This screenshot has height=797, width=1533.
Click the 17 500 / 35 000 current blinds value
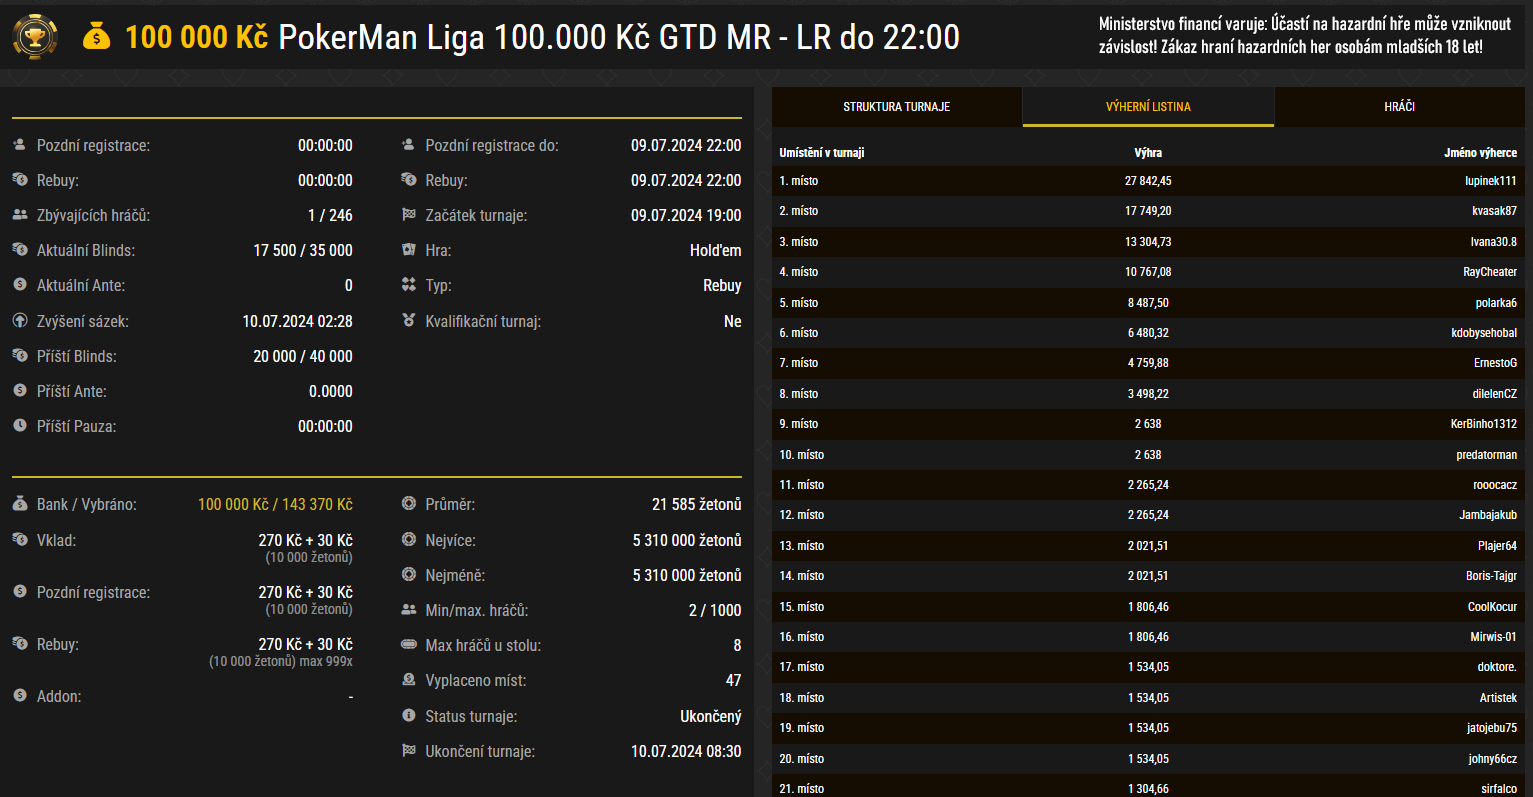click(x=303, y=250)
